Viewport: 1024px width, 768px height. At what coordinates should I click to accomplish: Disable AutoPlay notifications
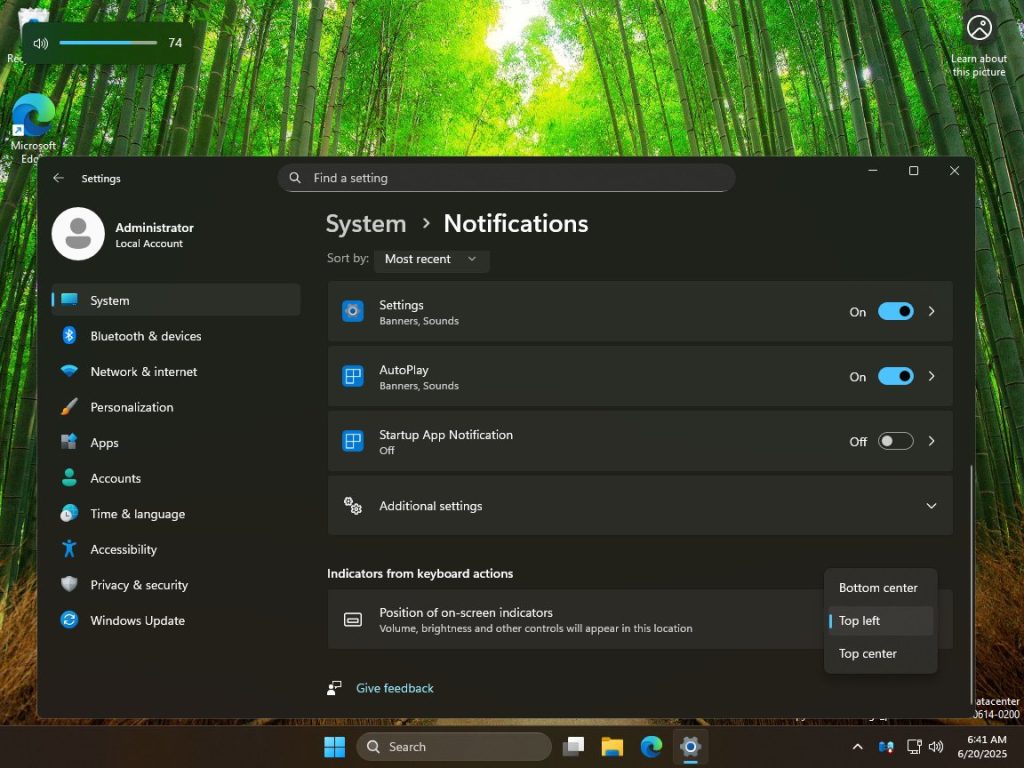click(895, 376)
